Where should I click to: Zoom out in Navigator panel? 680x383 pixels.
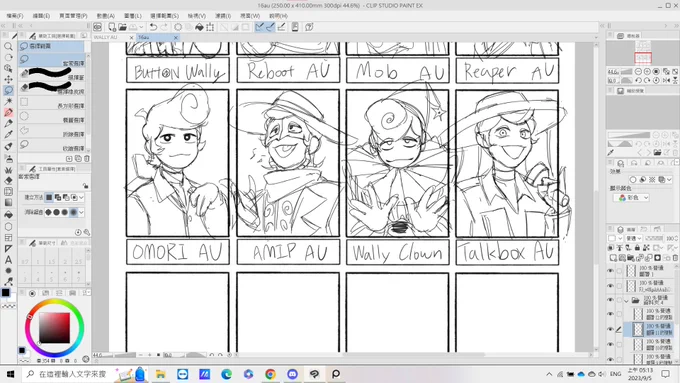pos(638,72)
